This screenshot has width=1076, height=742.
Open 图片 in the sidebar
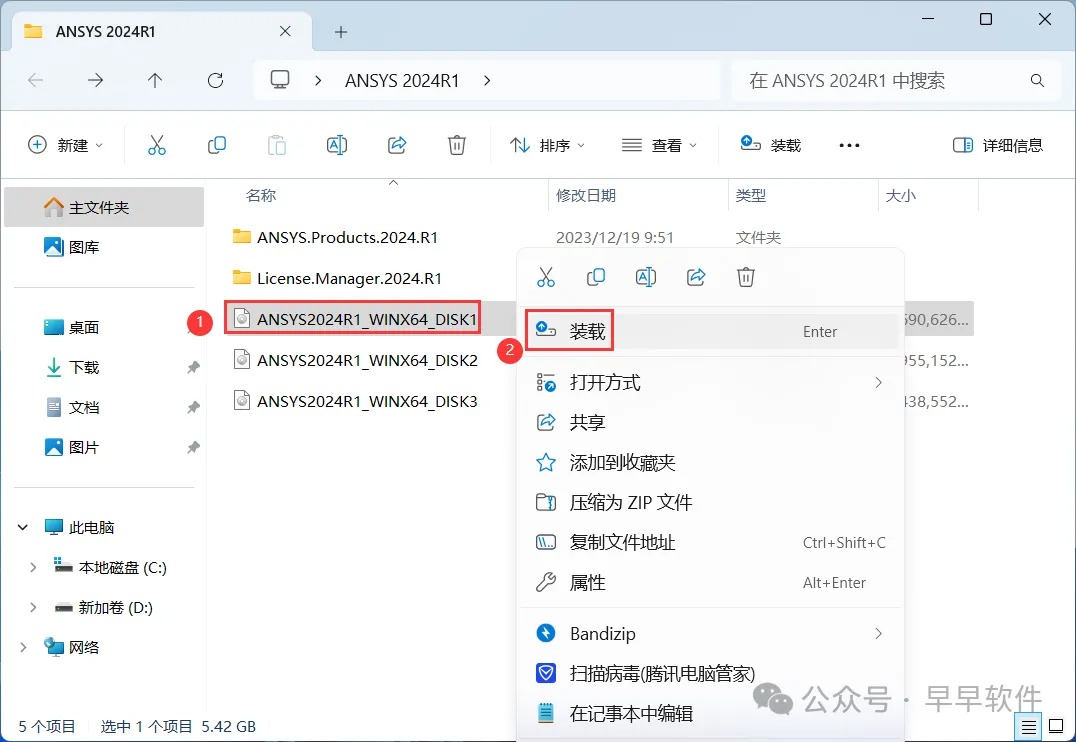(104, 447)
